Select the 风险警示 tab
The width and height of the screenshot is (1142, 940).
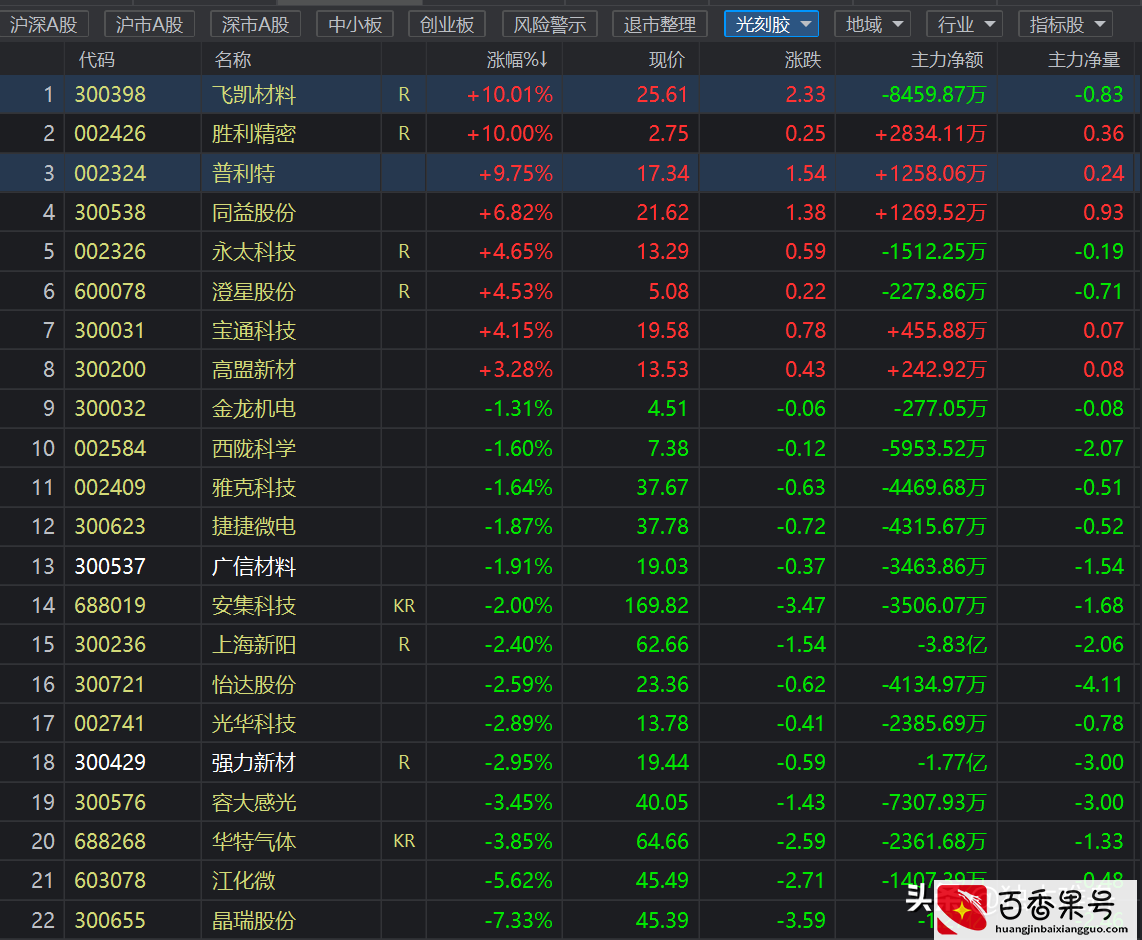tap(550, 24)
